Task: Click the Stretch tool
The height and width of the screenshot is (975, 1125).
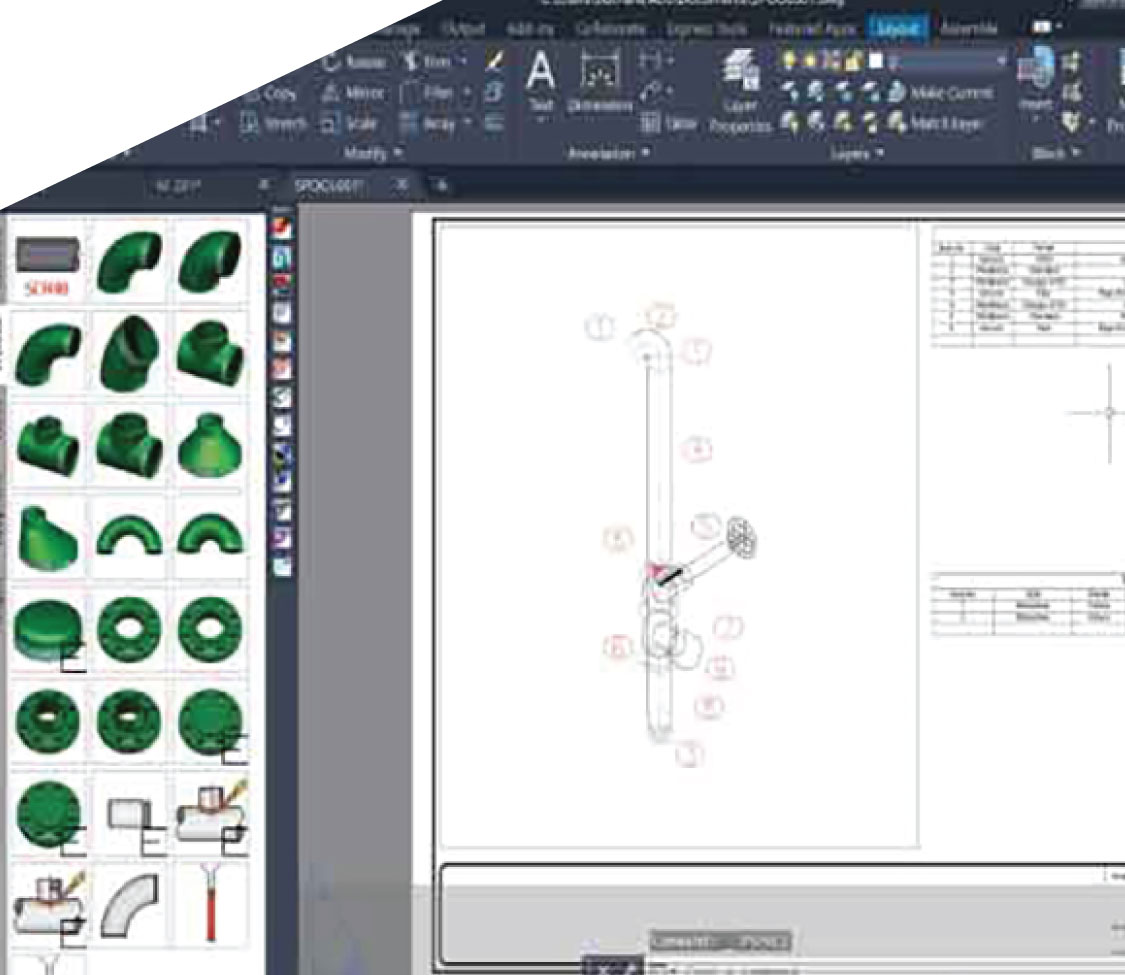Action: [x=274, y=123]
